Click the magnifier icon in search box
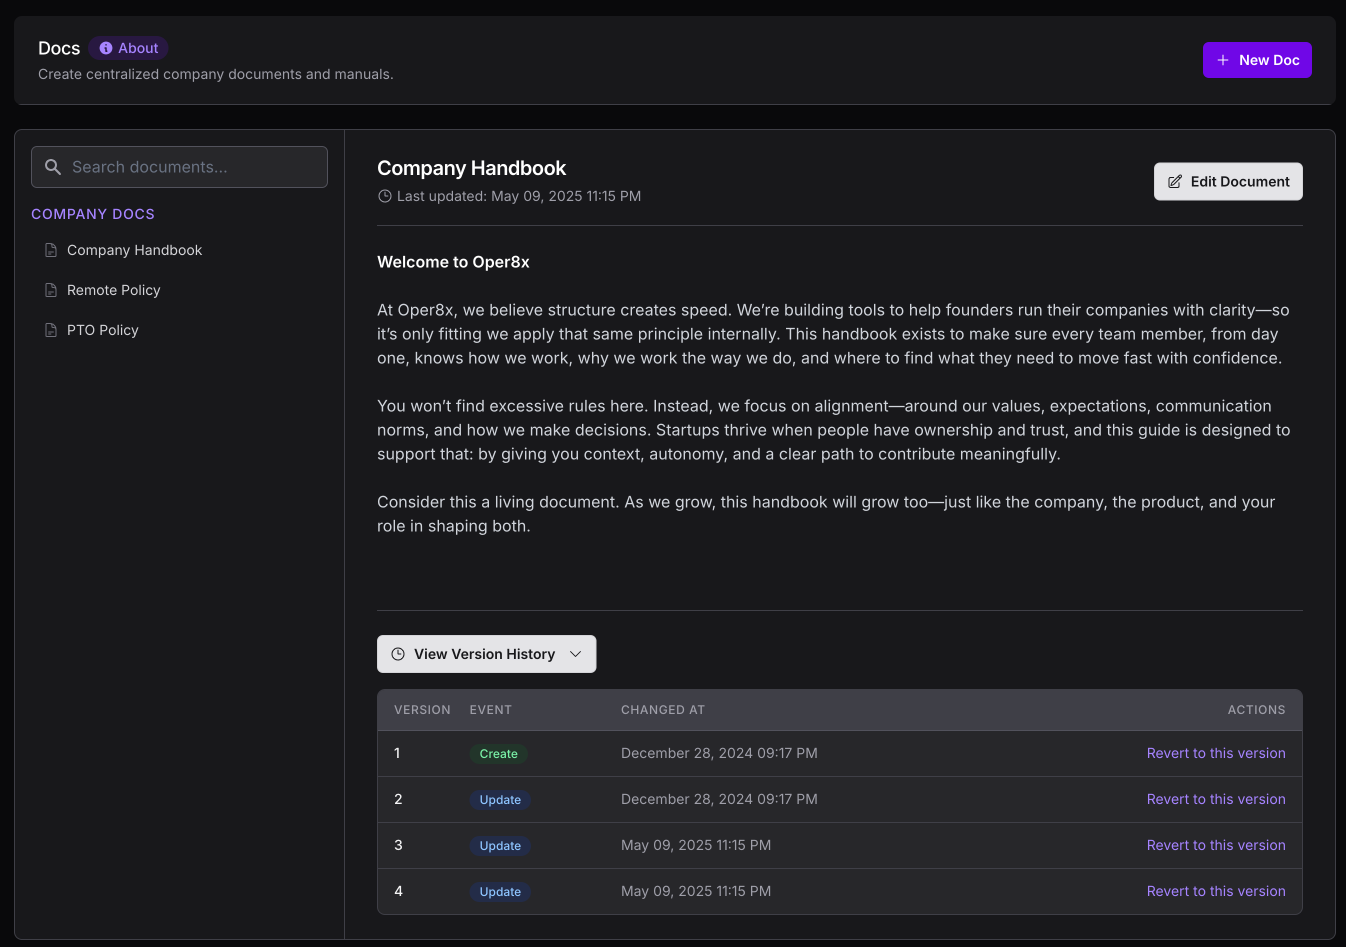The width and height of the screenshot is (1346, 947). [53, 167]
